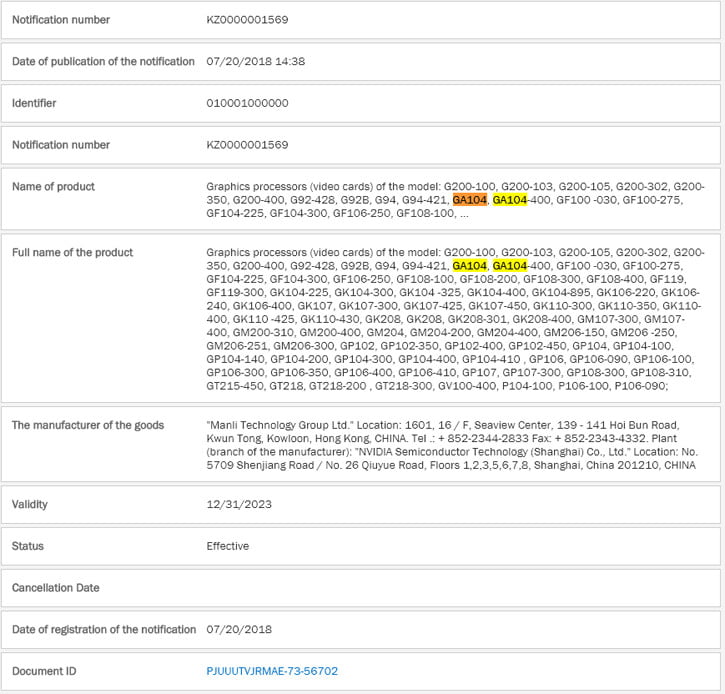Select the "Status" row label
The height and width of the screenshot is (694, 725).
27,546
